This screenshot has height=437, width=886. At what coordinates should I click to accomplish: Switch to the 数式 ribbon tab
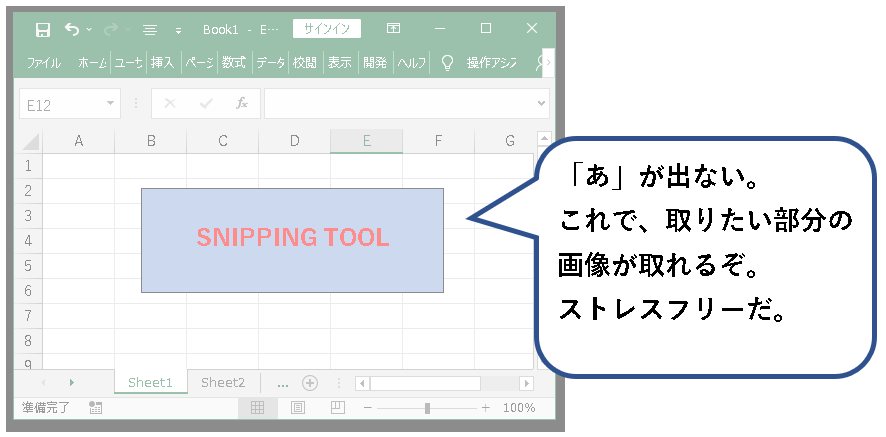tap(233, 63)
